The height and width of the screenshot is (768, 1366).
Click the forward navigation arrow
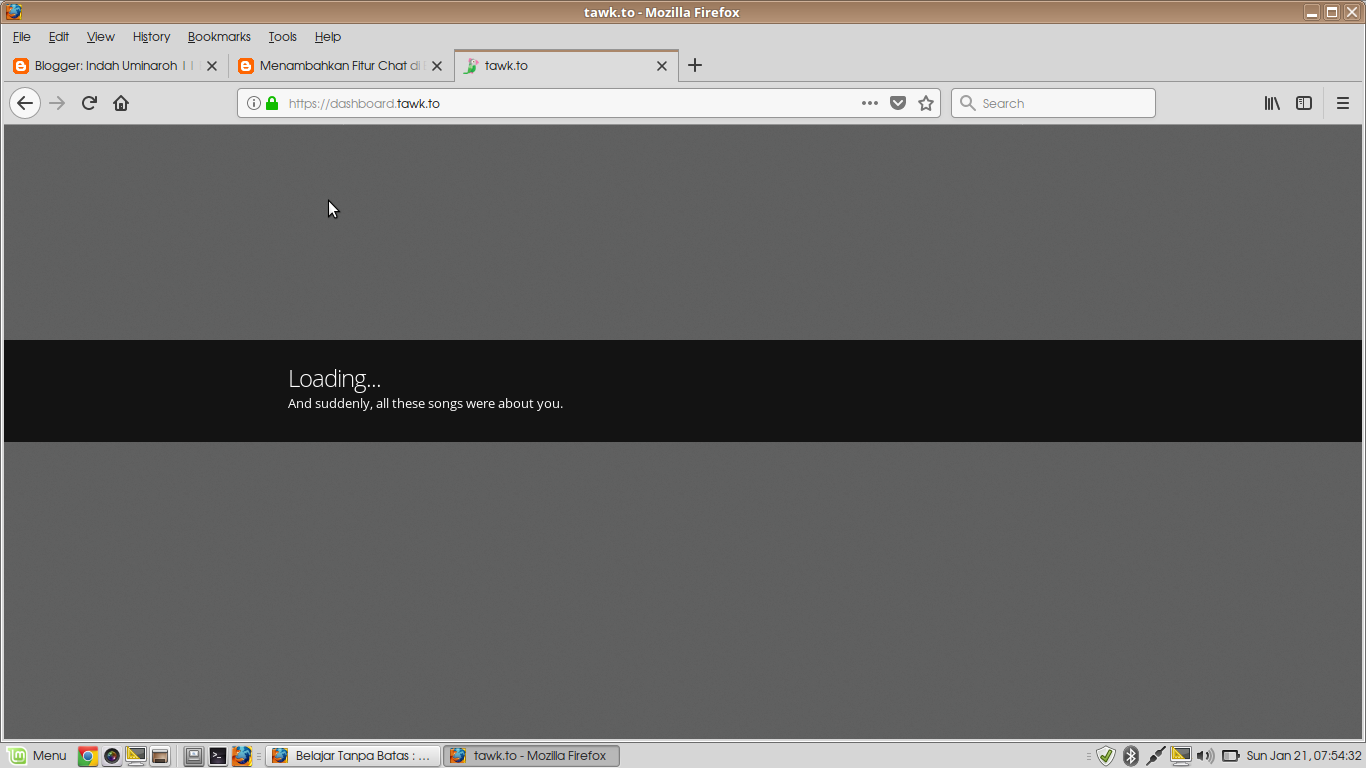pyautogui.click(x=57, y=103)
